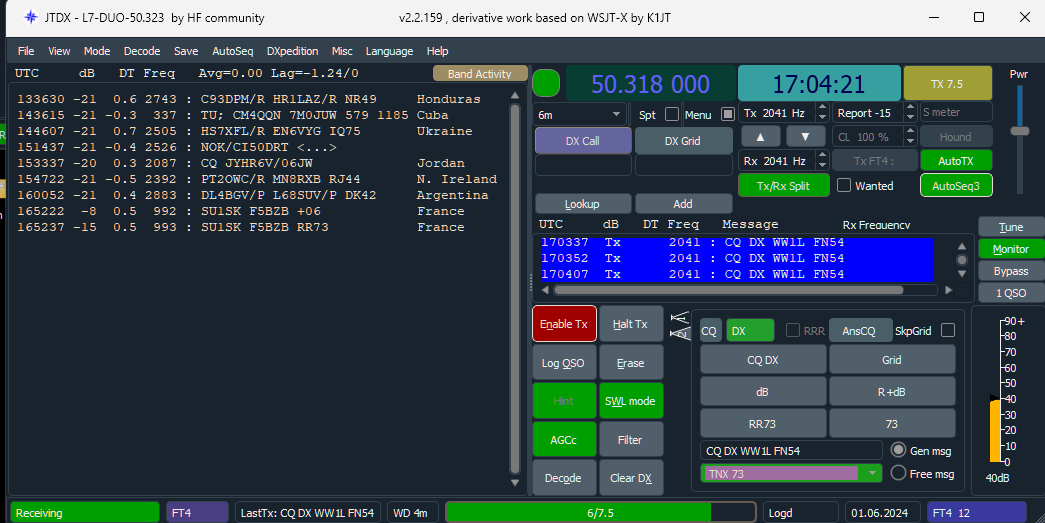Click the JTDX star app icon

coord(31,18)
